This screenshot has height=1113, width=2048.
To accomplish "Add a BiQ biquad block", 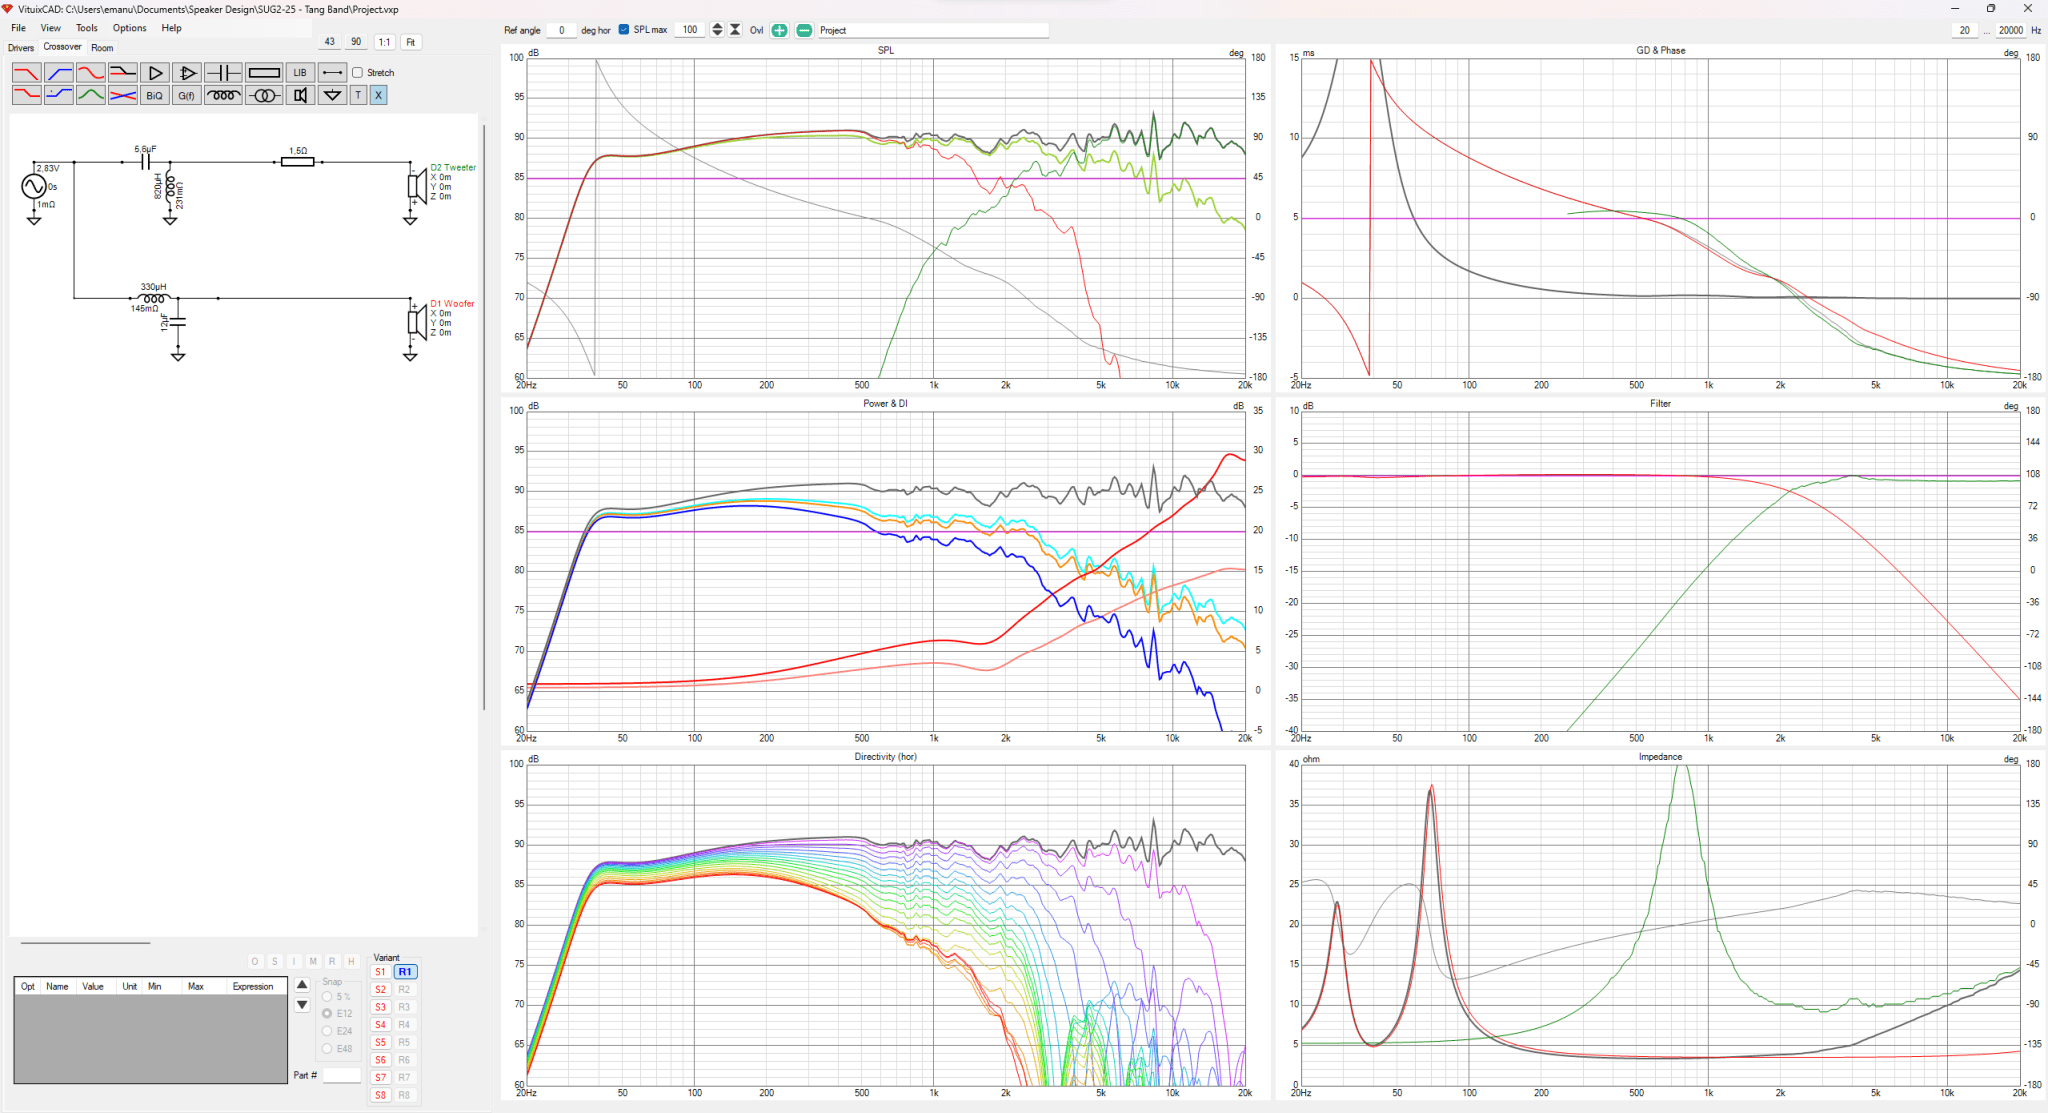I will point(154,95).
